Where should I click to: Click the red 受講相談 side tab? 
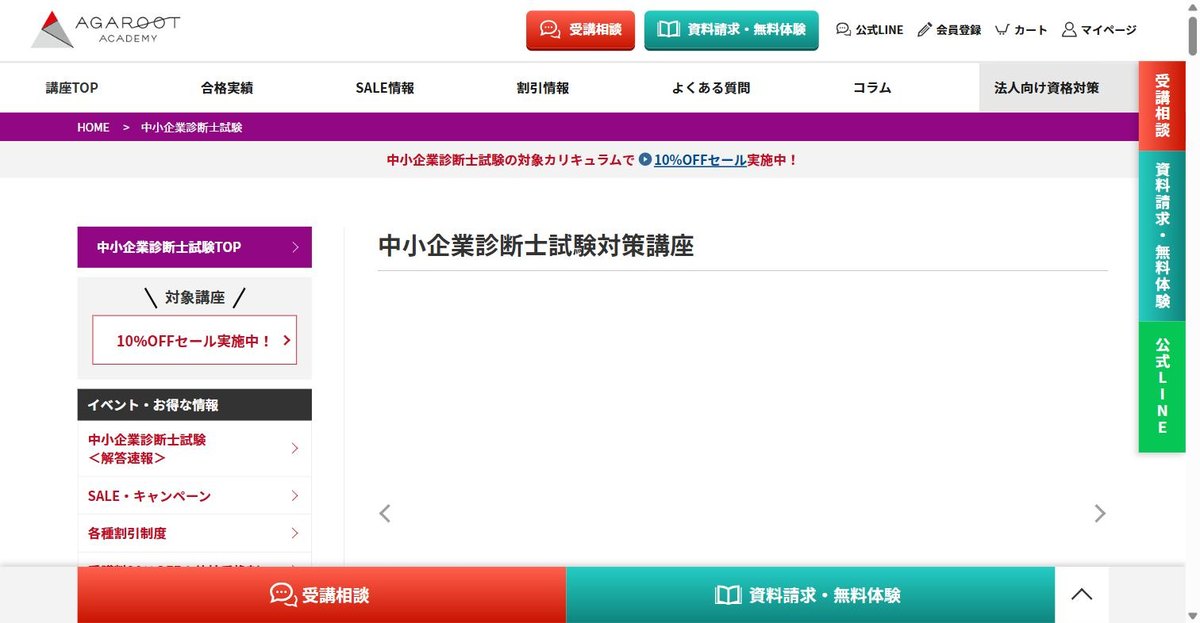coord(1162,105)
